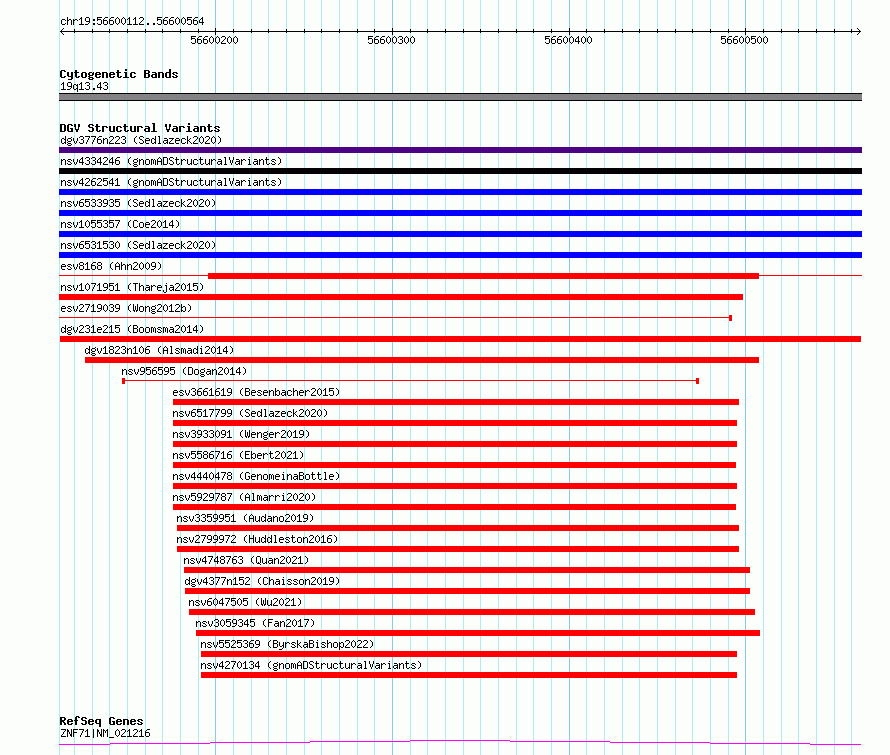
Task: Click the blue nsv6531530 variant bar
Action: [460, 255]
